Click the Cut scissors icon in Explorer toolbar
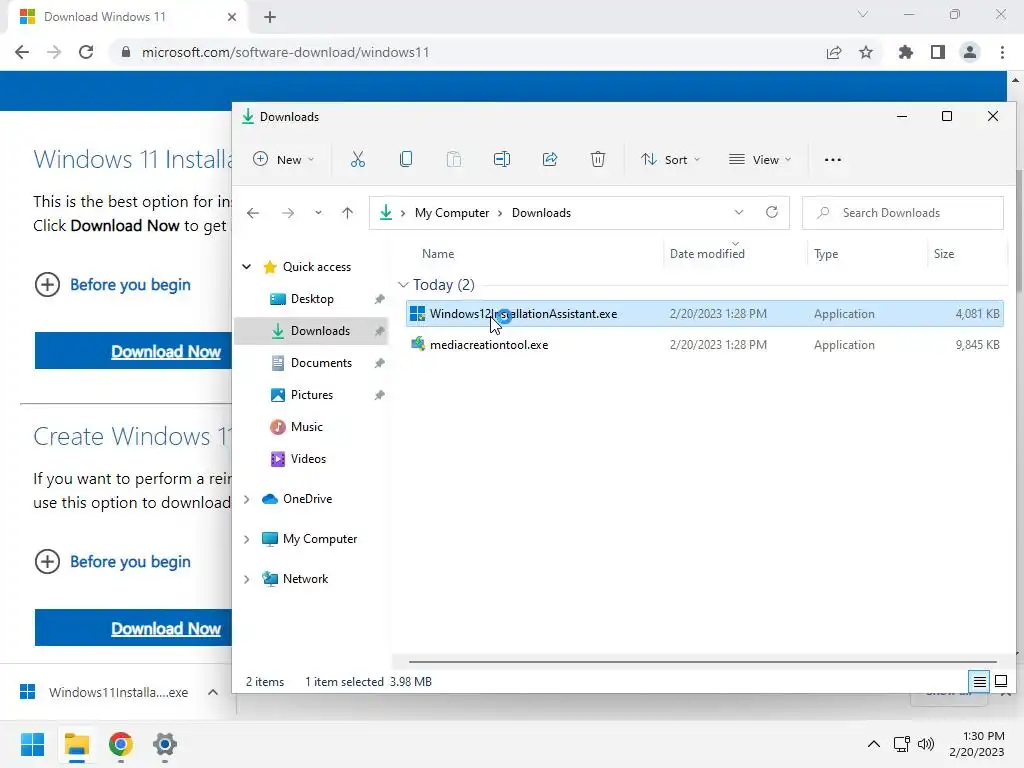Image resolution: width=1024 pixels, height=768 pixels. (x=357, y=159)
